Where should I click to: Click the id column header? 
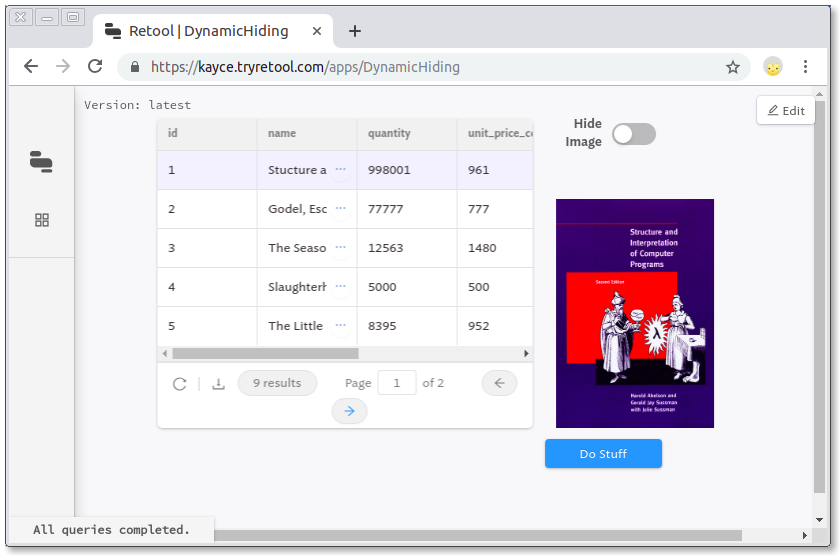(x=207, y=133)
